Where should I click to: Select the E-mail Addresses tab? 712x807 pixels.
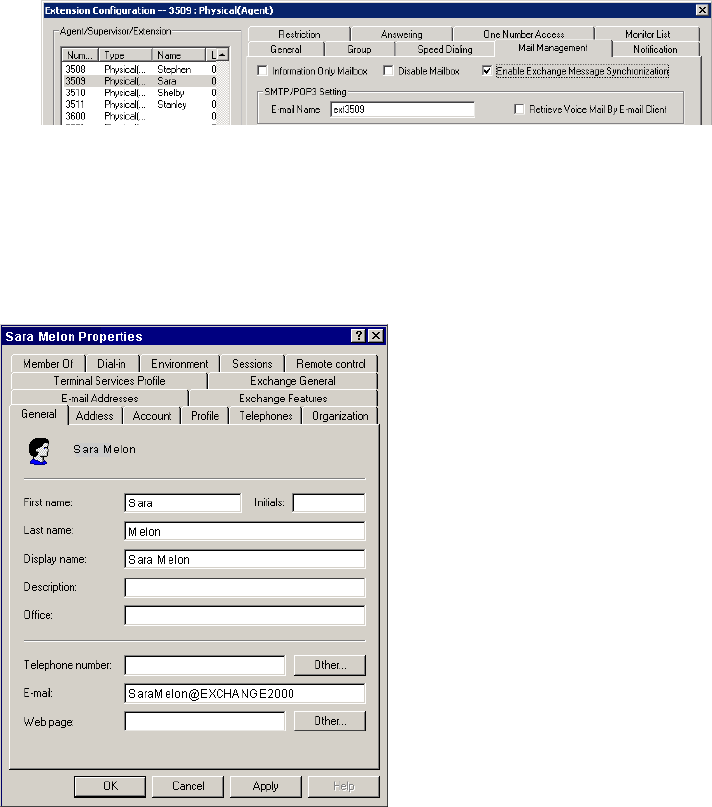tap(100, 398)
